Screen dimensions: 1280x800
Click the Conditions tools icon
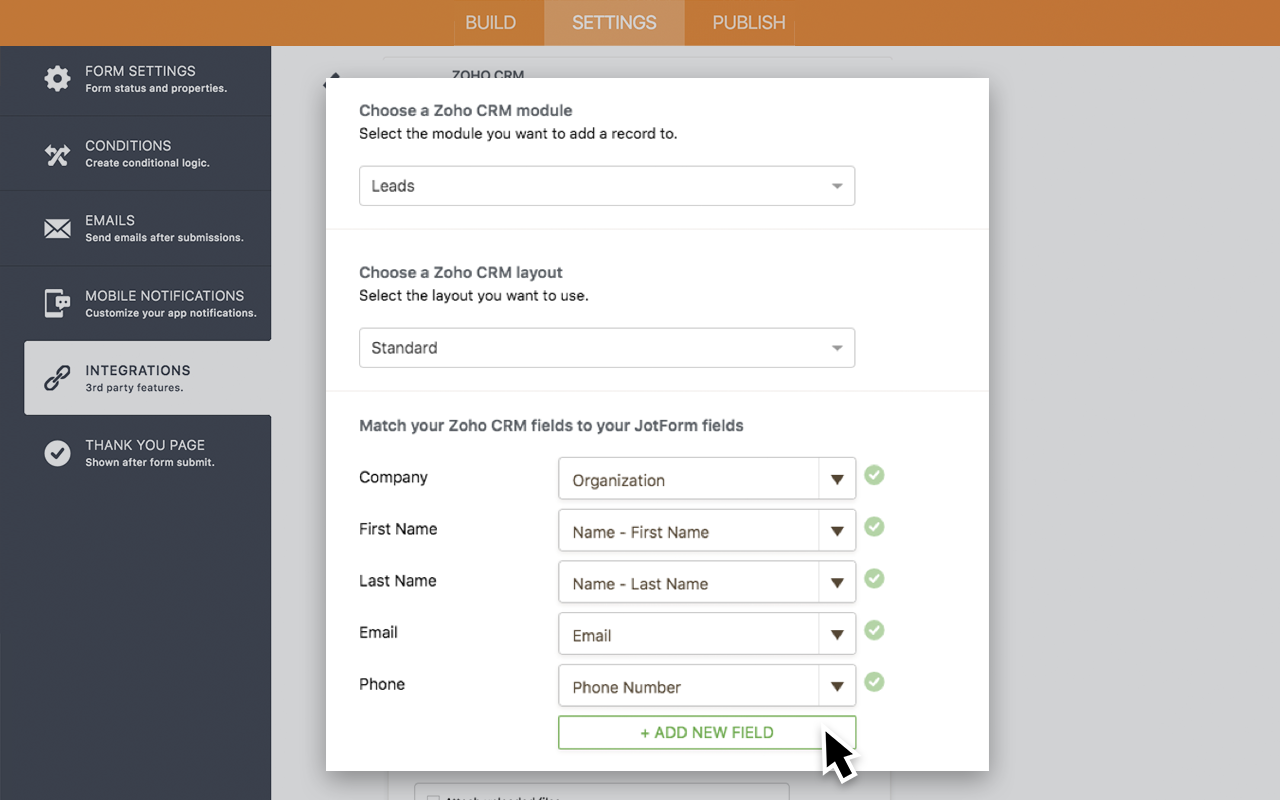click(x=58, y=154)
